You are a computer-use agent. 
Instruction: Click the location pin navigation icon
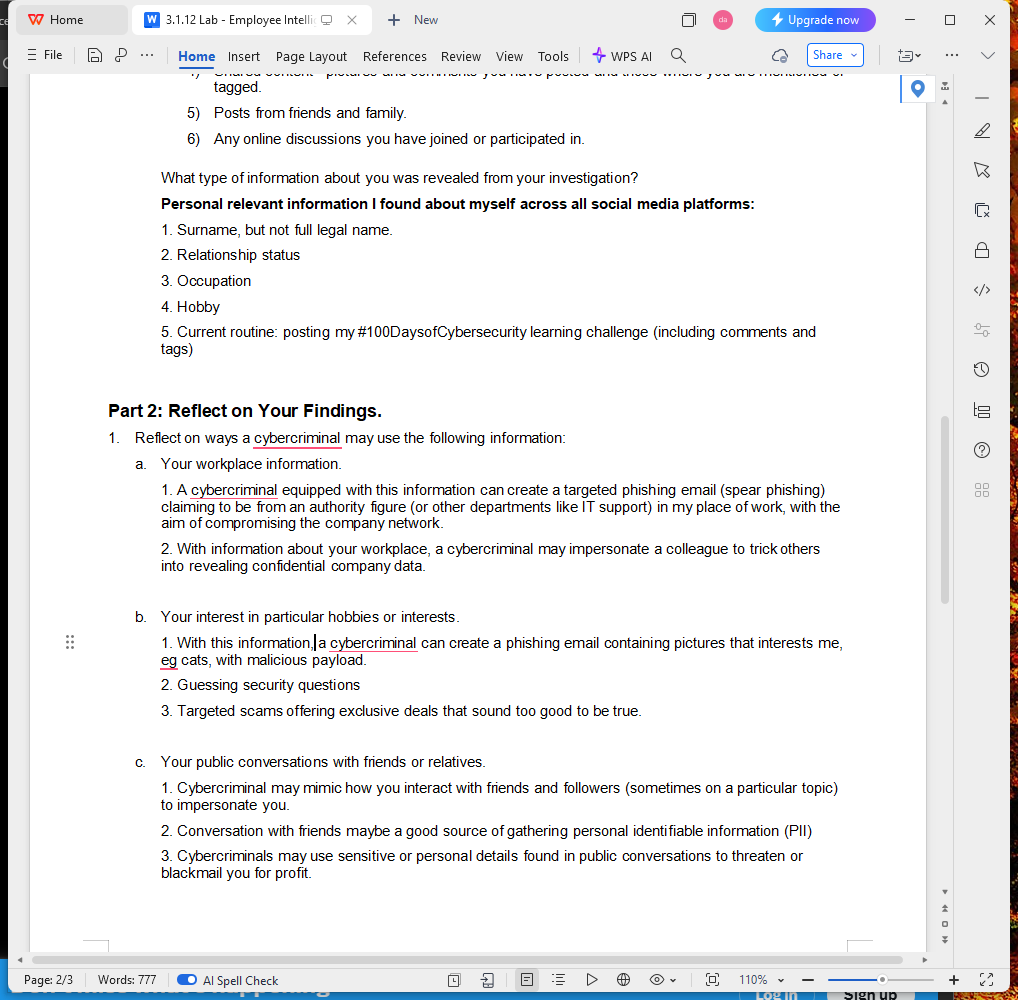(x=917, y=88)
